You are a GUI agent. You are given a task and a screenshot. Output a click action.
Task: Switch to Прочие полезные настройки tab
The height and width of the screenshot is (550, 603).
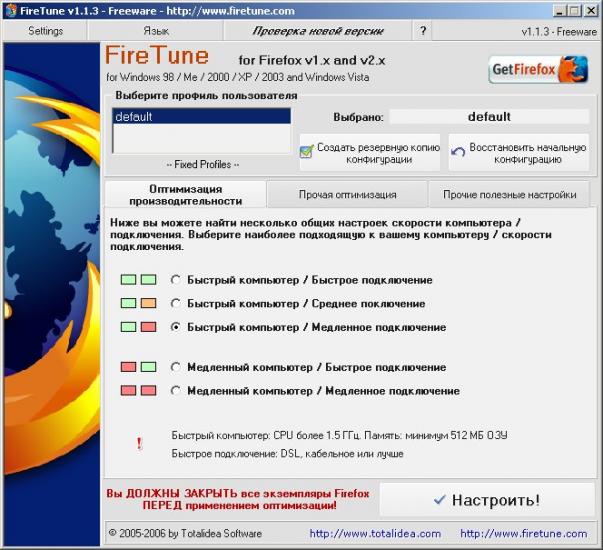509,195
